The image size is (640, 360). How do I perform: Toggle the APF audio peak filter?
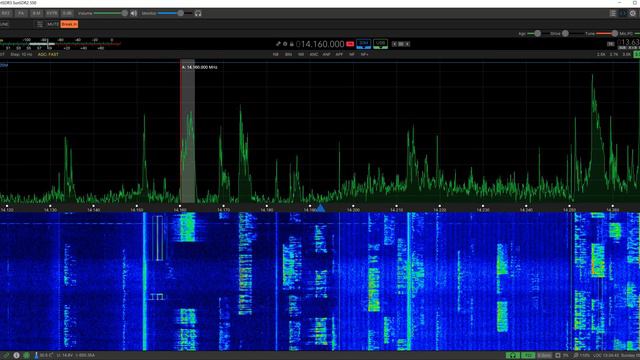click(339, 54)
